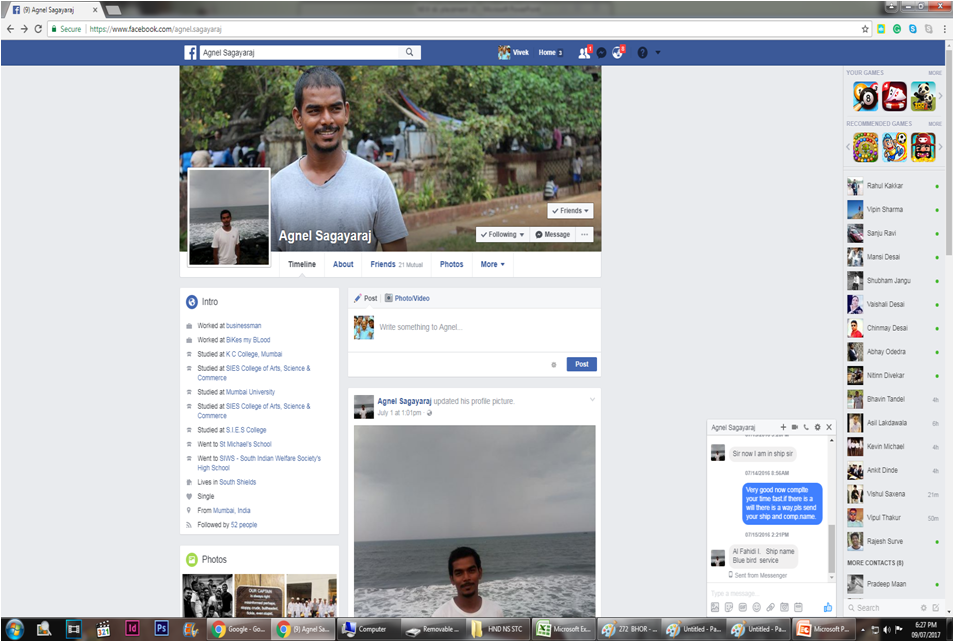Click the Facebook logo in top bar
The image size is (954, 642).
tap(190, 52)
